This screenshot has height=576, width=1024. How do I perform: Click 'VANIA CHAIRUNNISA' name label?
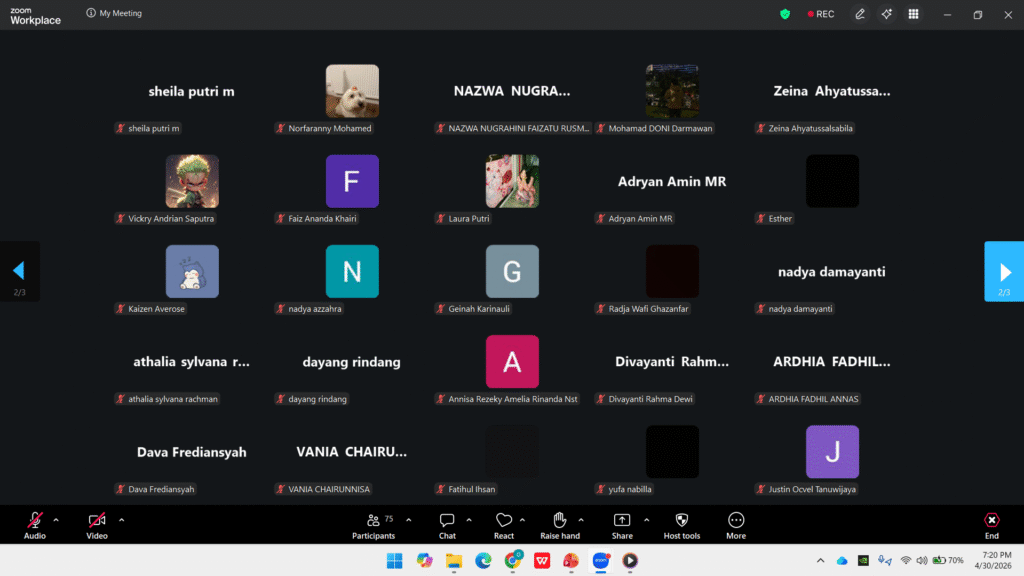click(x=328, y=488)
